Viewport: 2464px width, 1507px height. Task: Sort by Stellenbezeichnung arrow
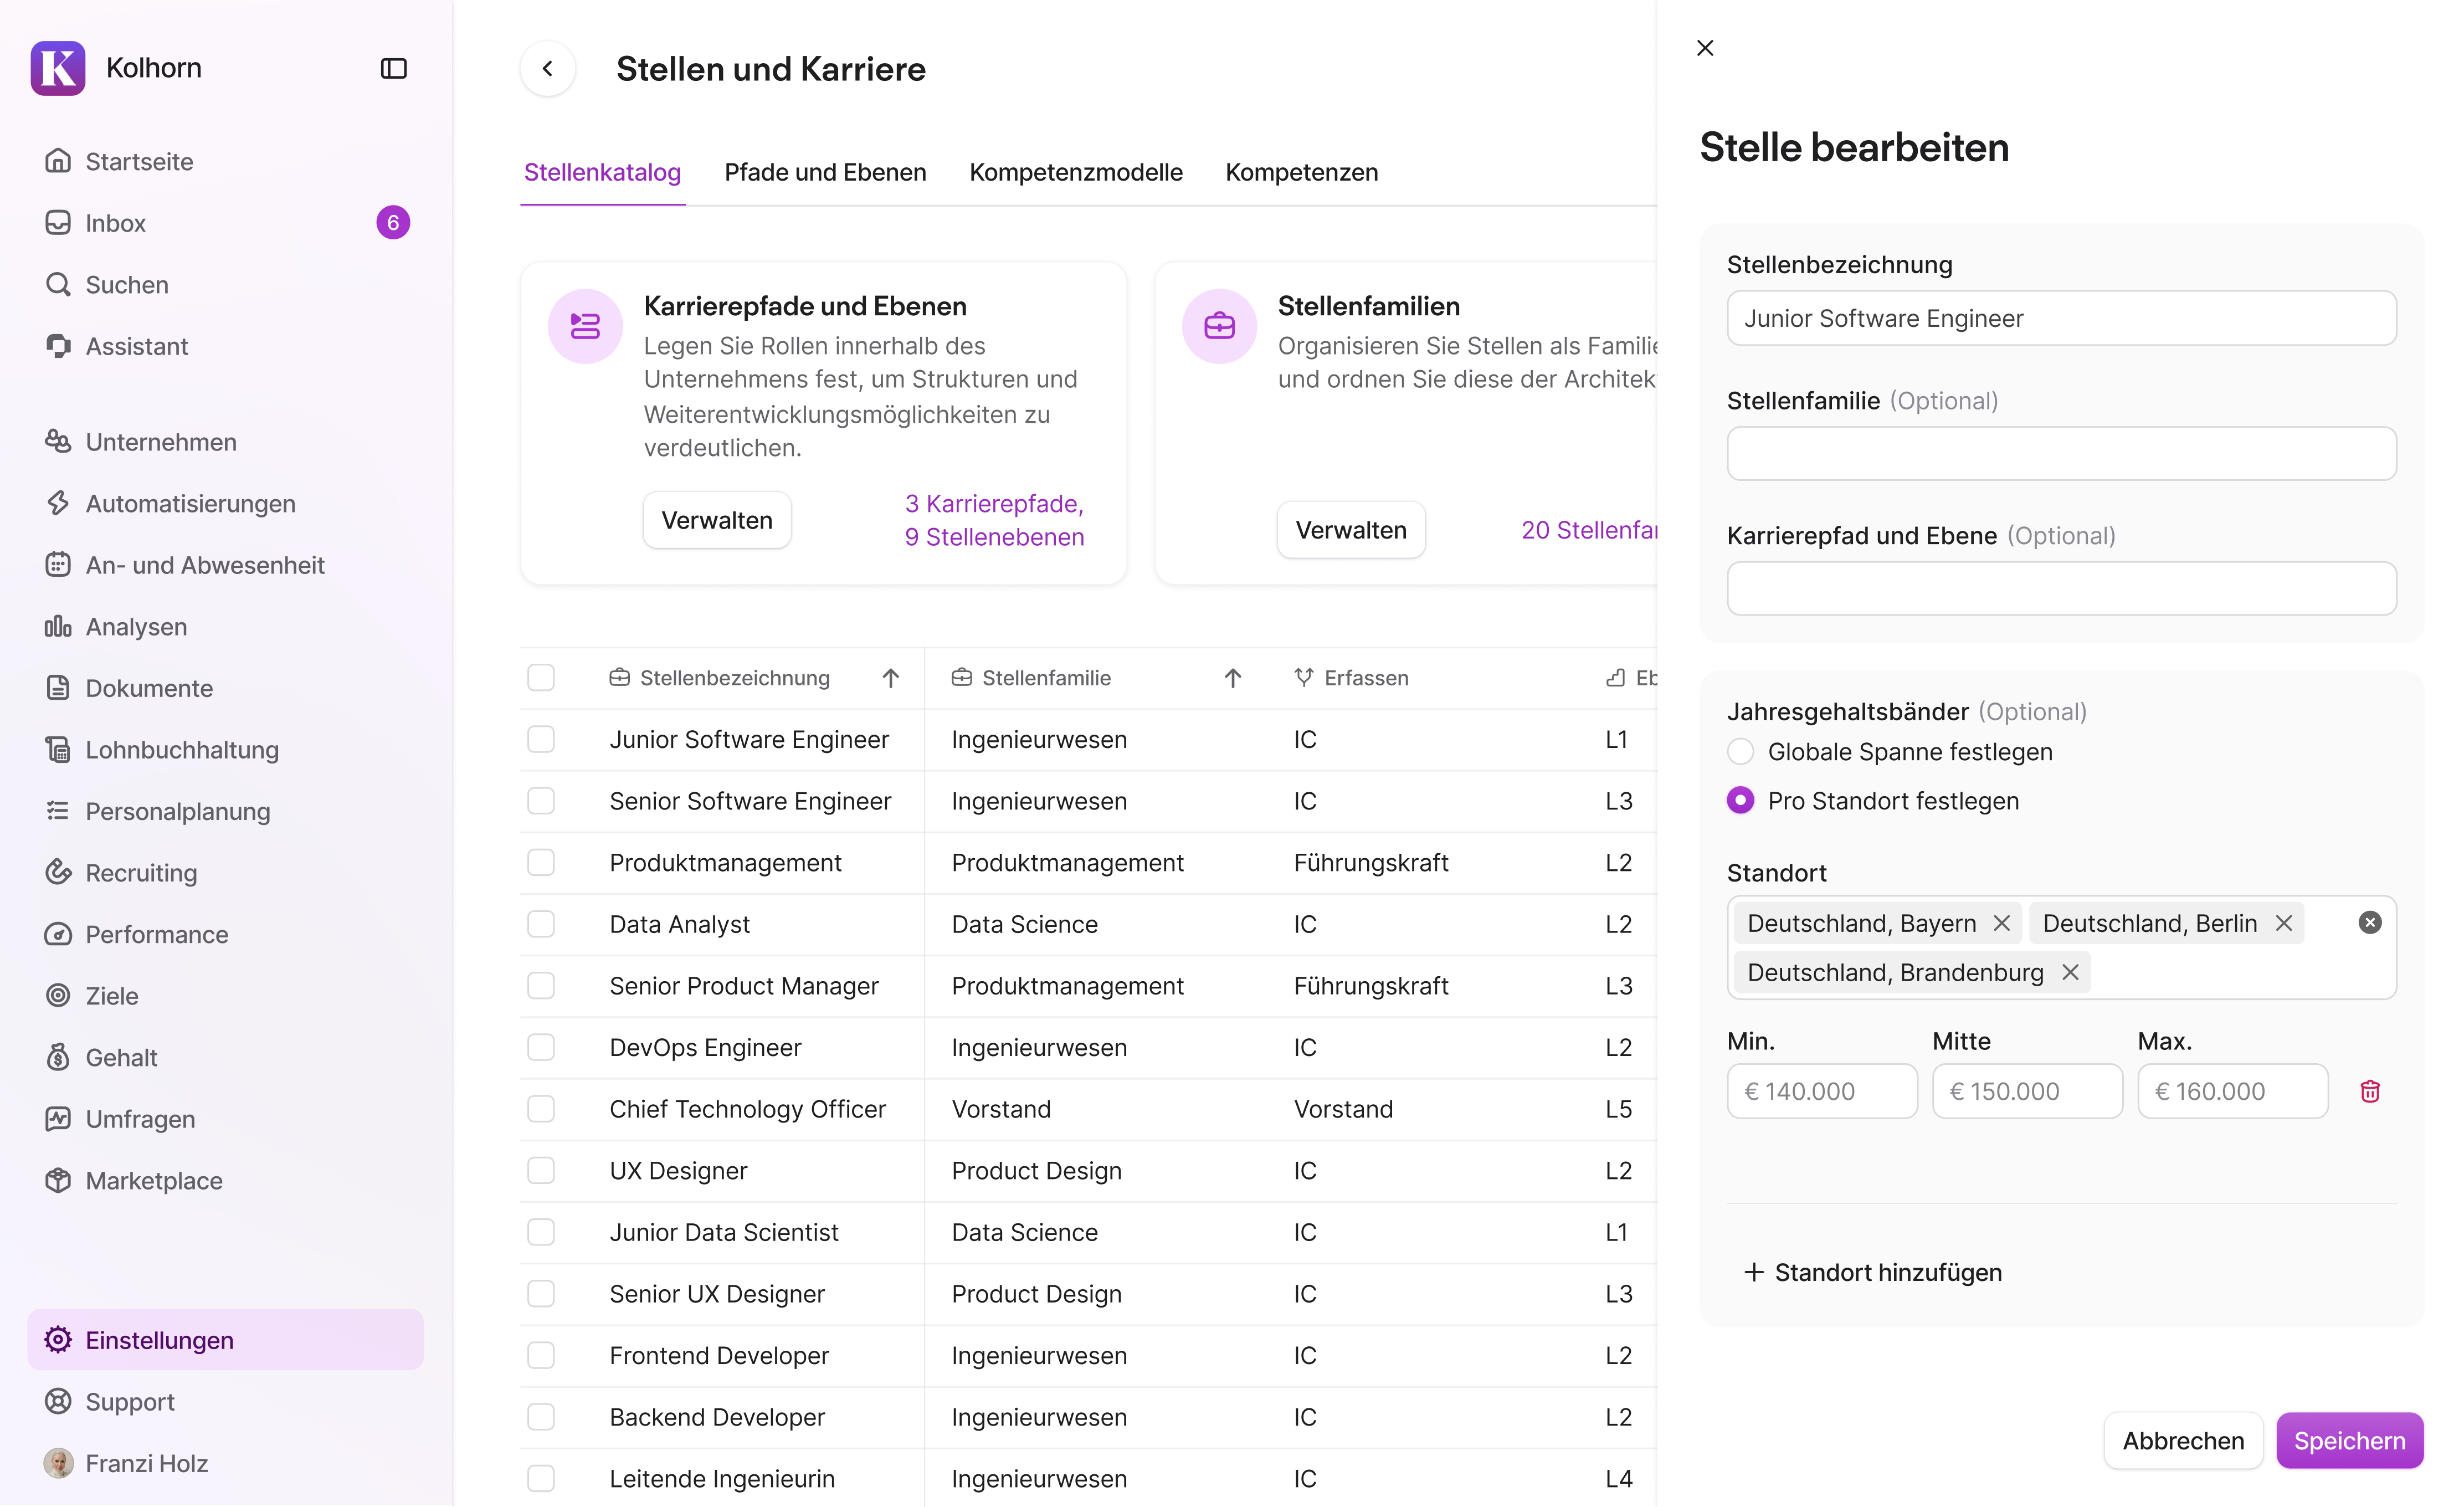pyautogui.click(x=890, y=678)
